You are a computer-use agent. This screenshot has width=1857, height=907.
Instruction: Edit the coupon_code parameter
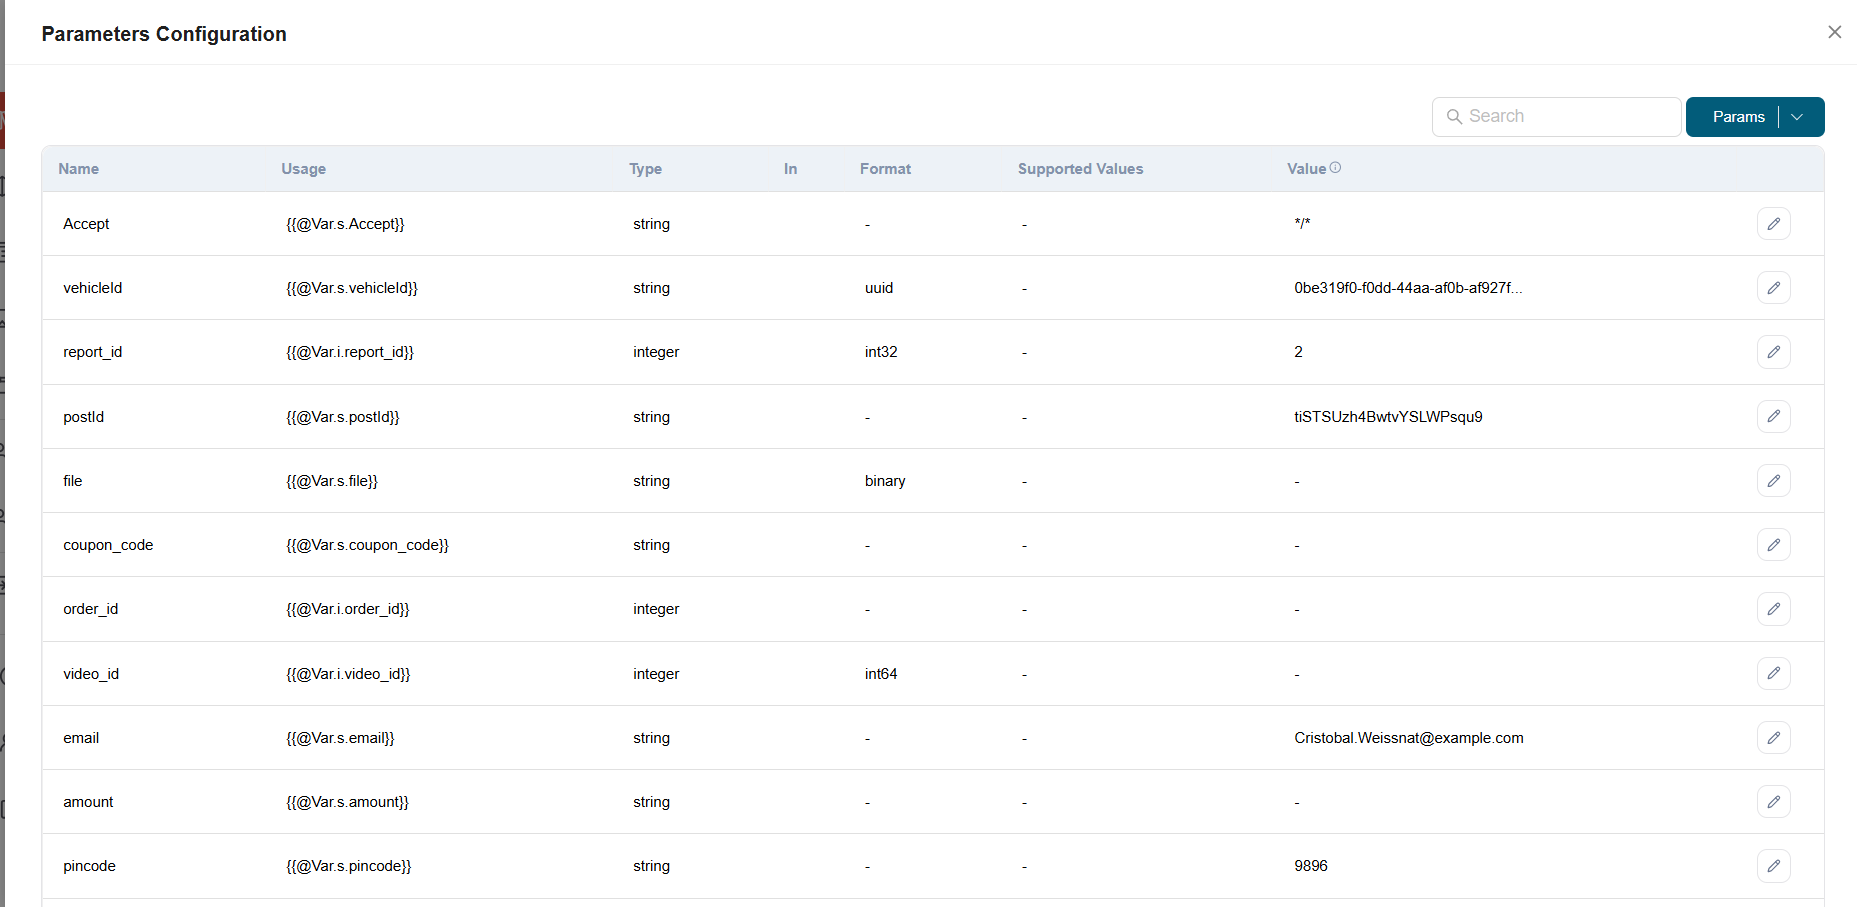click(x=1774, y=544)
